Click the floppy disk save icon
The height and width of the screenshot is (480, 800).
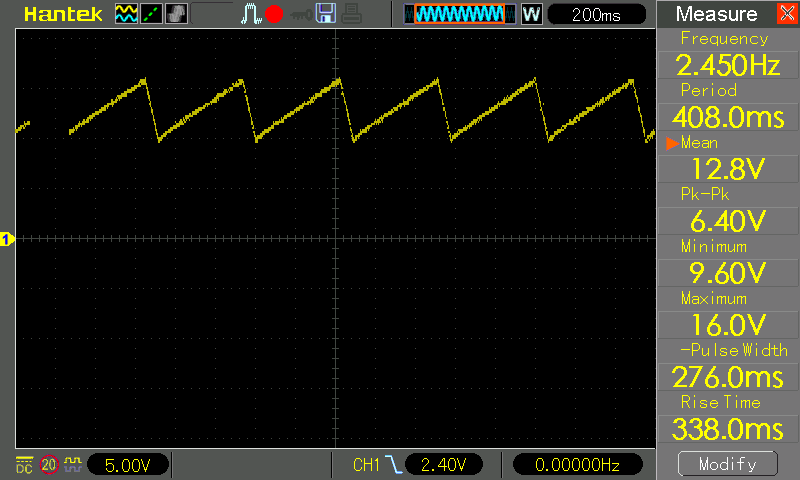[325, 14]
